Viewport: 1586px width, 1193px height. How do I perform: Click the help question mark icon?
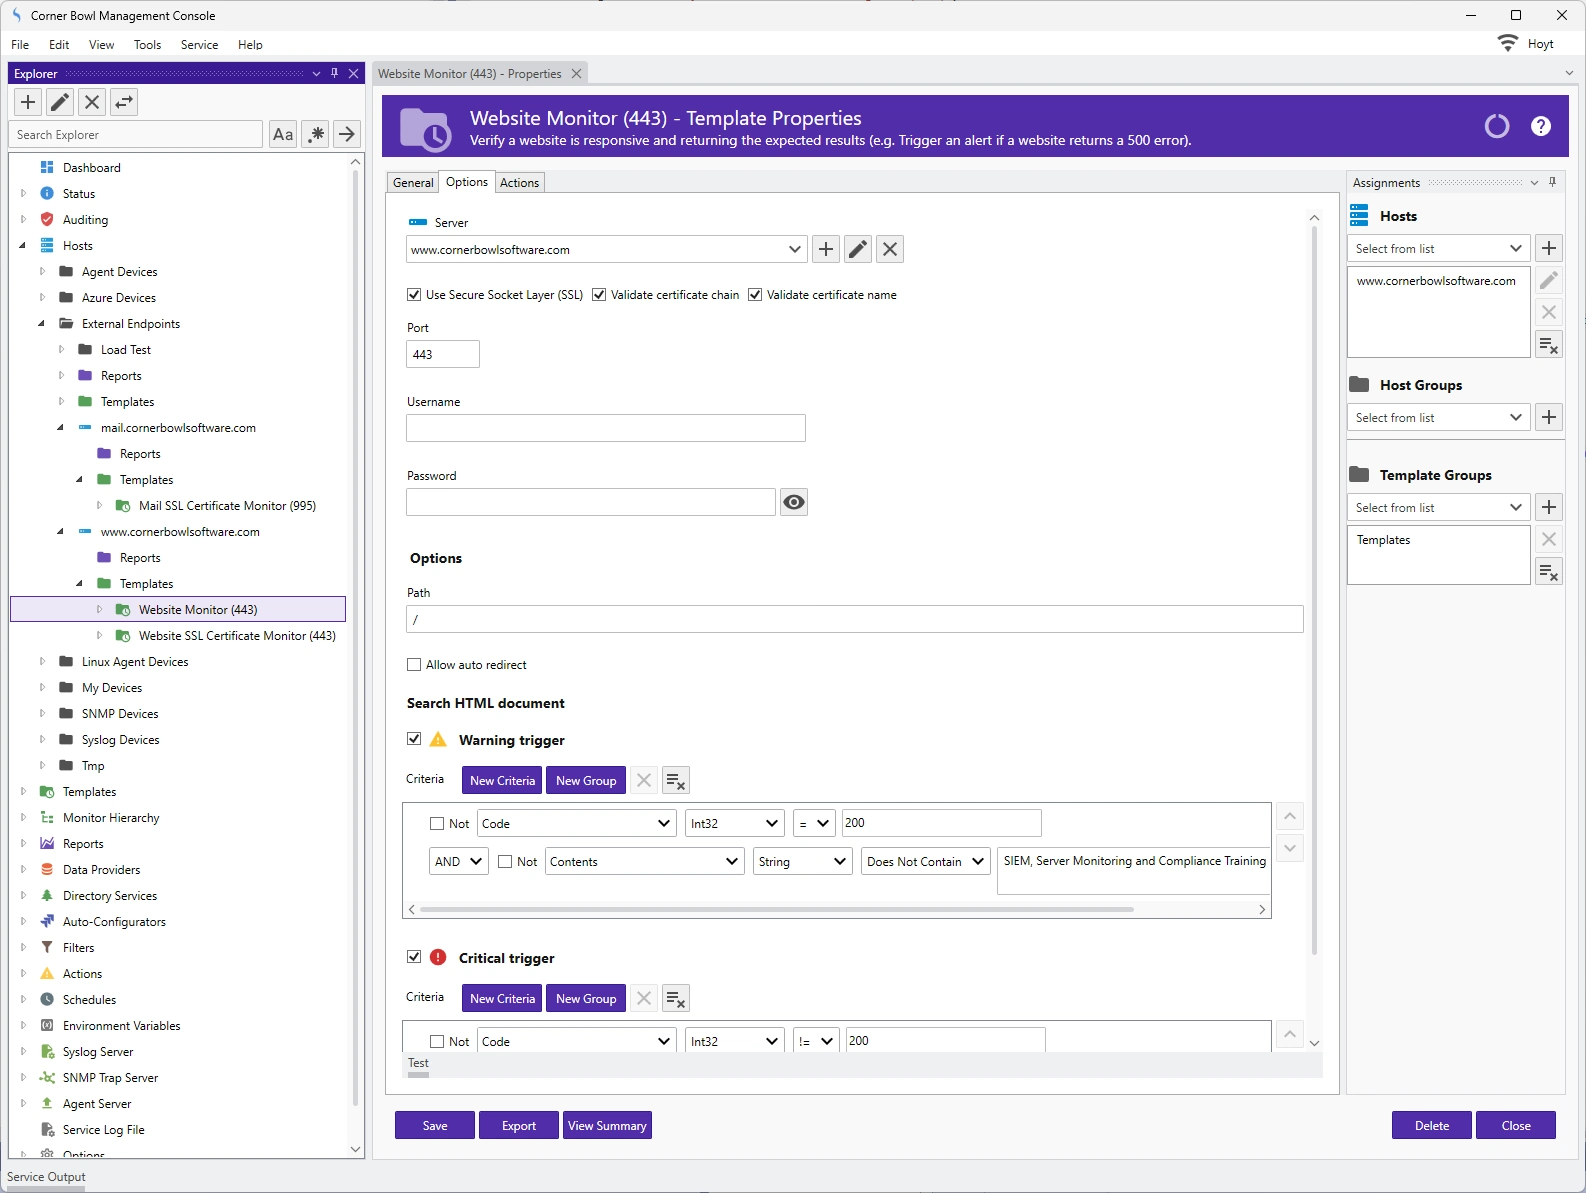point(1540,126)
